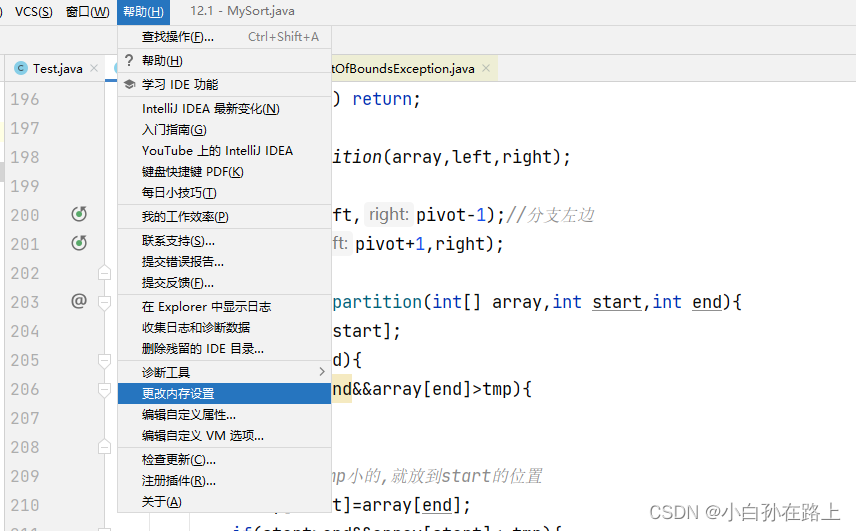This screenshot has height=531, width=856.
Task: Collapse the code fold at line 203
Action: (104, 302)
